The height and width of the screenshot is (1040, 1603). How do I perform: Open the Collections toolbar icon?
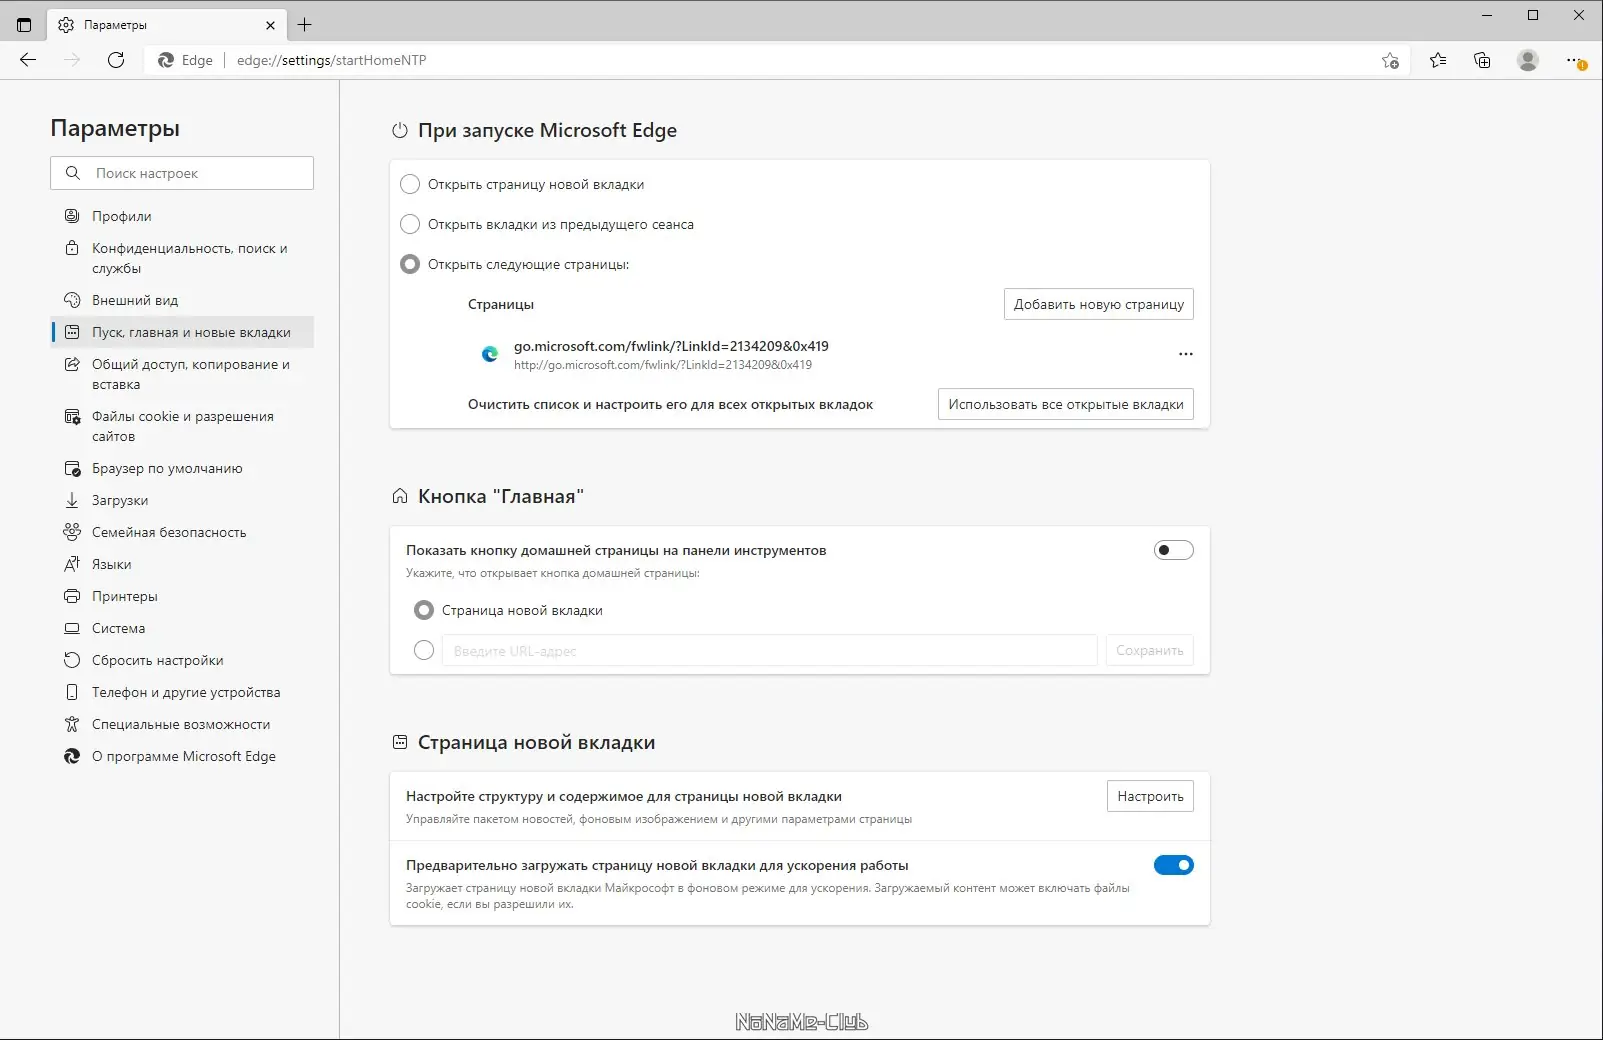tap(1482, 60)
